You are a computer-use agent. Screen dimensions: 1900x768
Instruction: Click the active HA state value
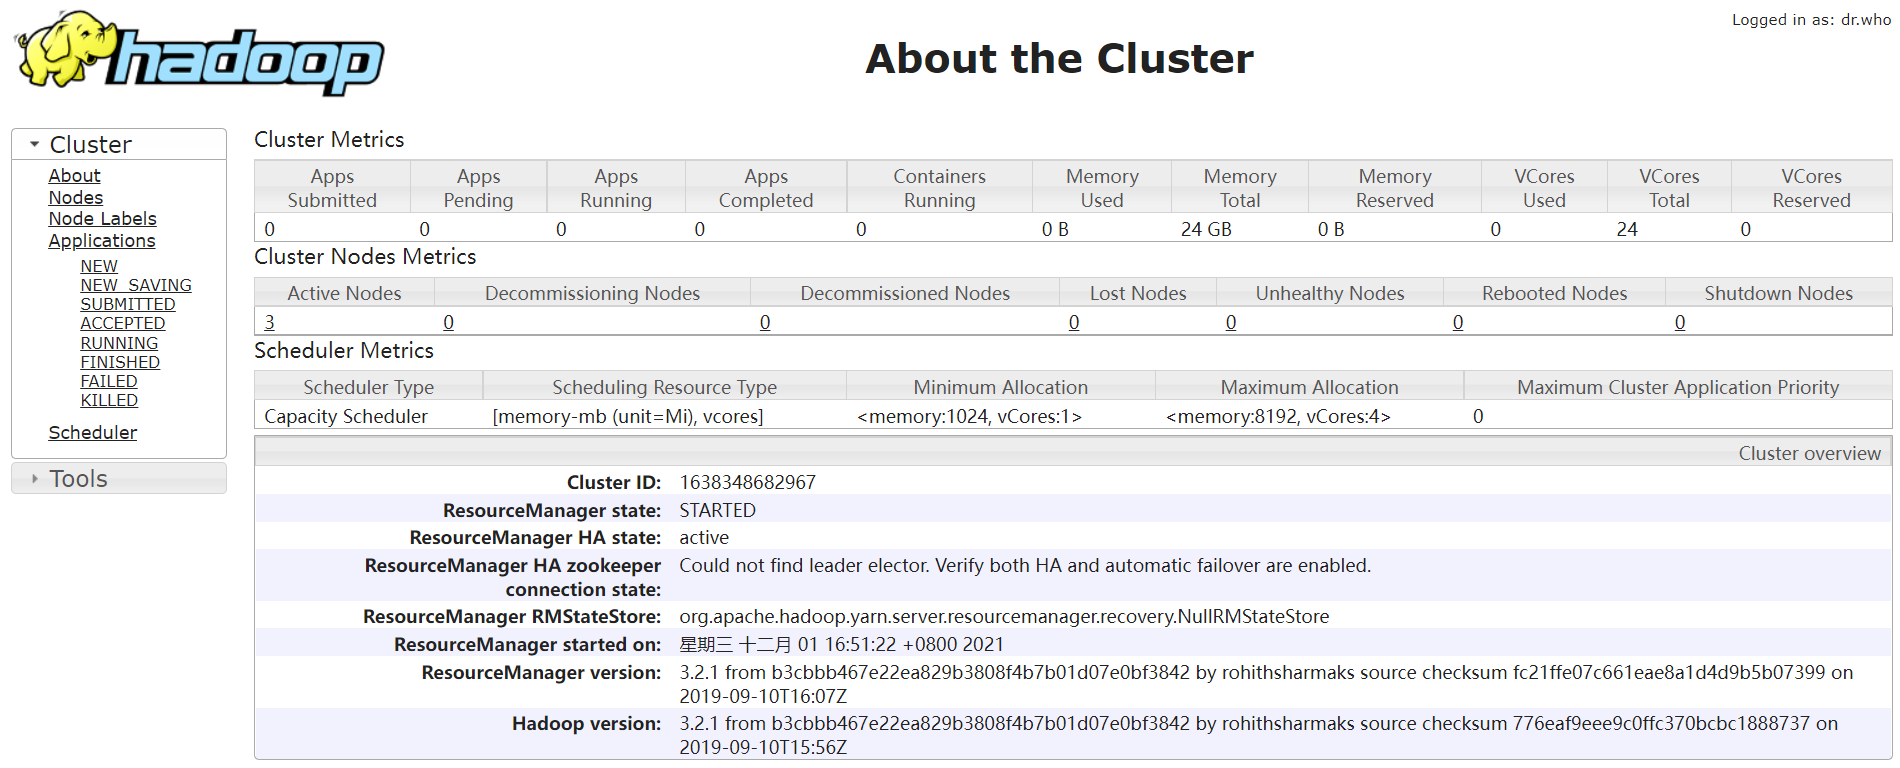point(704,537)
